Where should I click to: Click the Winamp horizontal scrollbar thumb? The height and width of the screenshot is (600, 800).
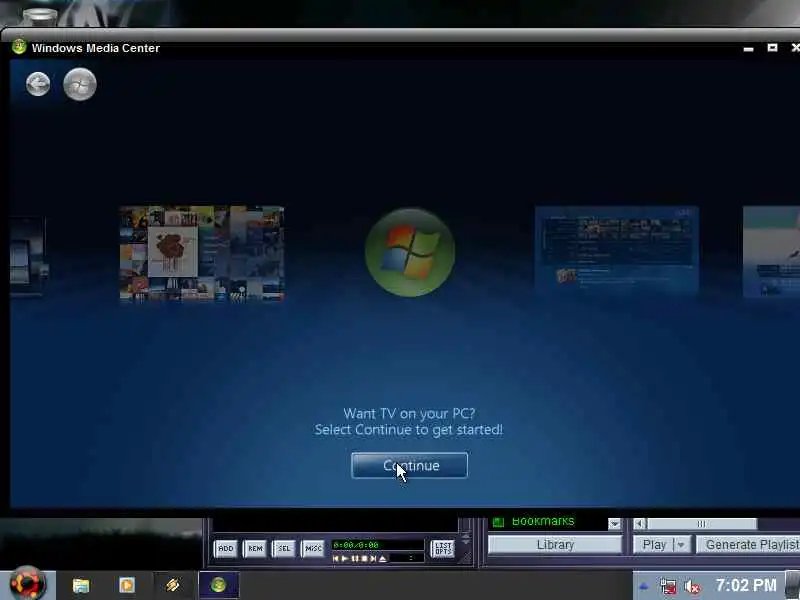(x=702, y=524)
